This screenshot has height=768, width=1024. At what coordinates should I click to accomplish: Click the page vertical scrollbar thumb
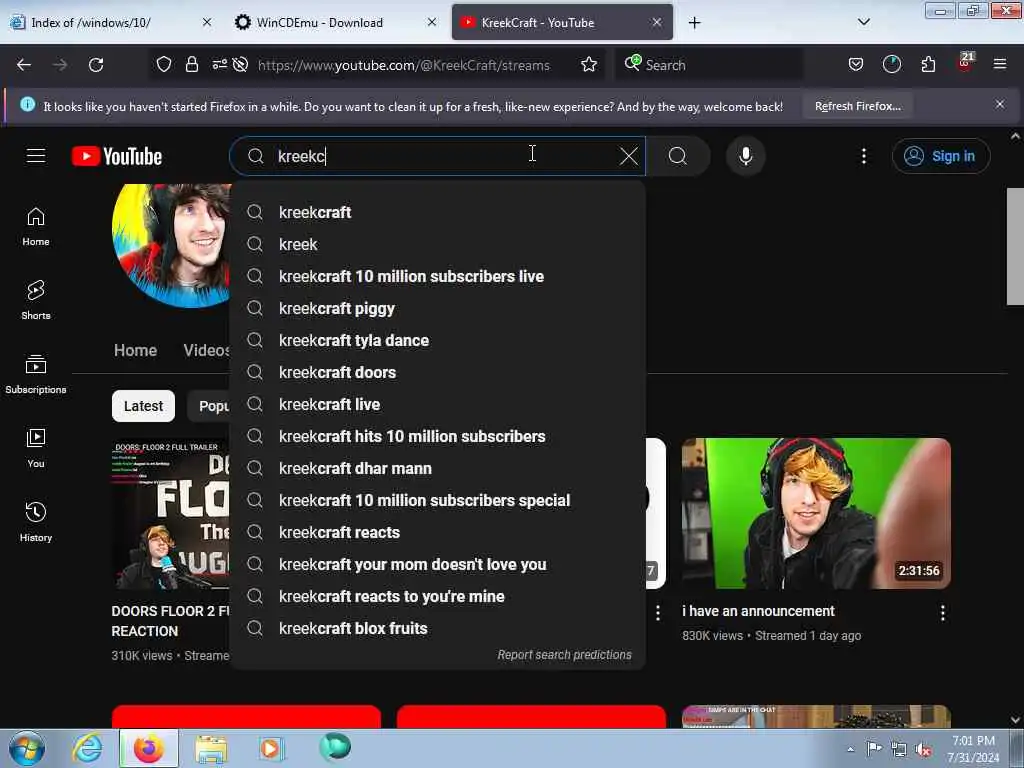point(1015,246)
